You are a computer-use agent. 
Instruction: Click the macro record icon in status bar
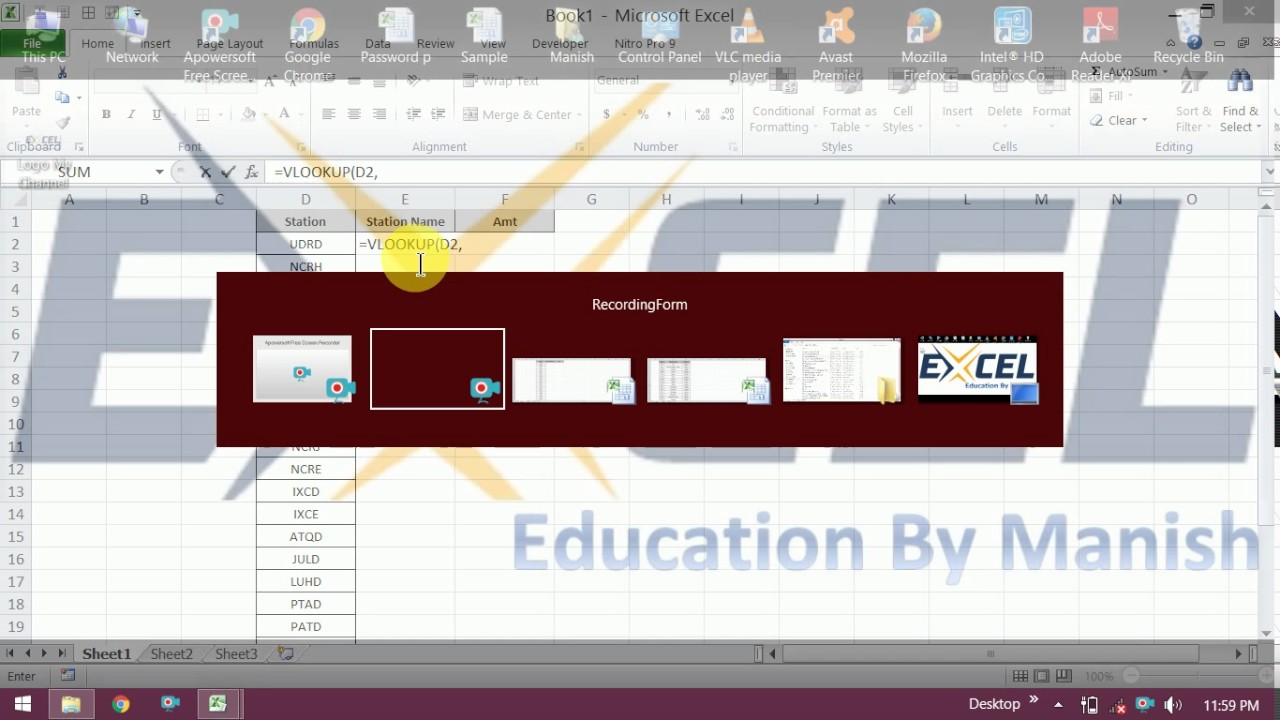(67, 676)
